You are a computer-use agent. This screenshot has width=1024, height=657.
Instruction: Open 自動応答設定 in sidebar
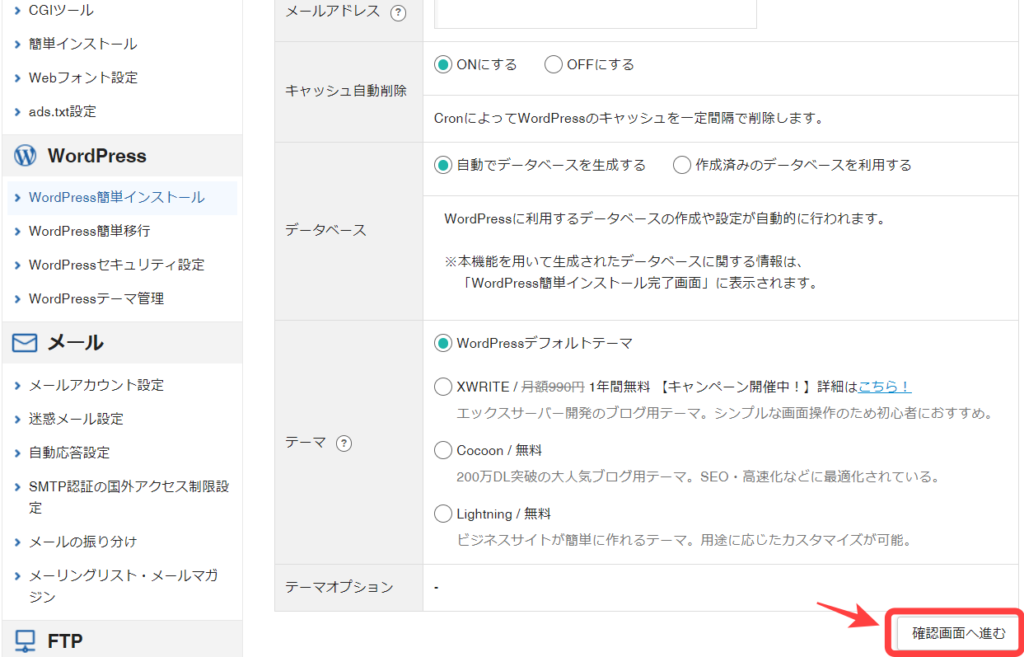[x=69, y=453]
